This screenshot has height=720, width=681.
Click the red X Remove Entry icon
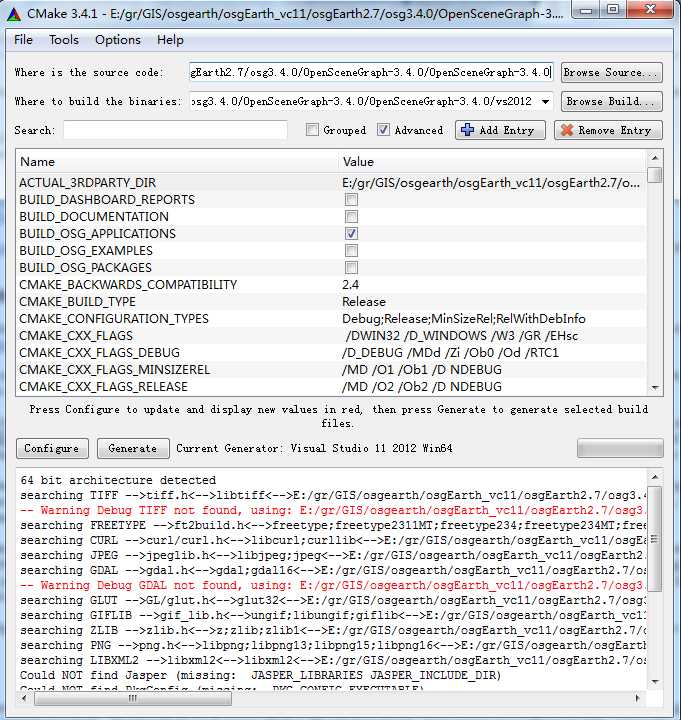(x=567, y=130)
